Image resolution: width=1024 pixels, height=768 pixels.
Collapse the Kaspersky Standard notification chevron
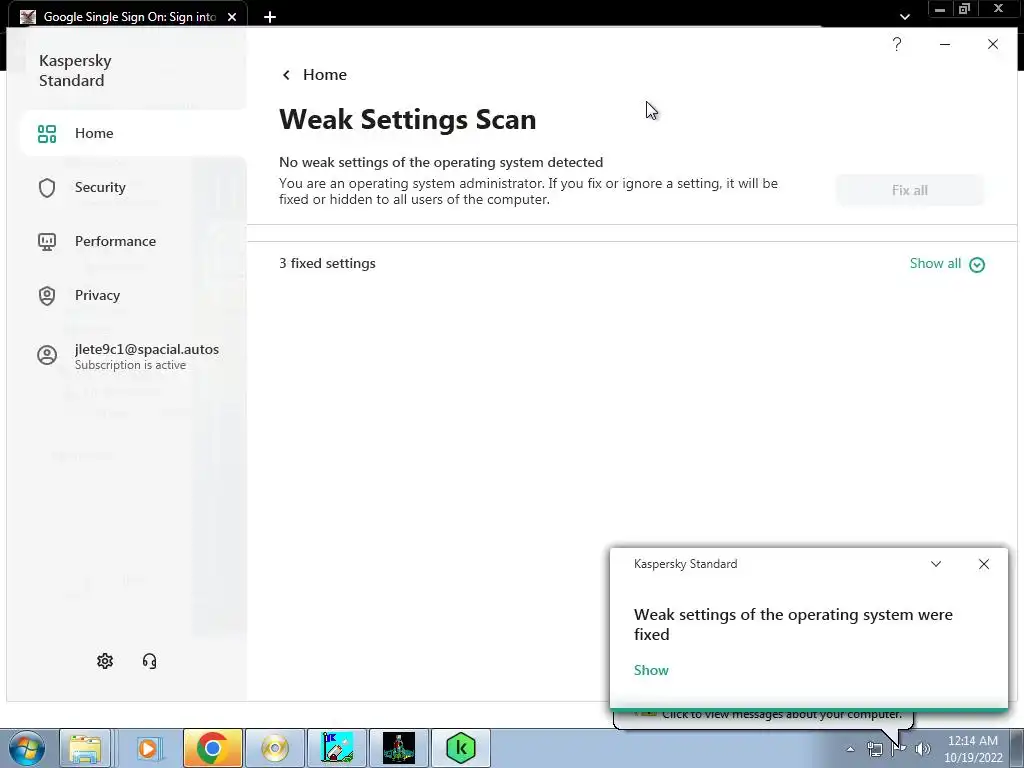coord(936,564)
